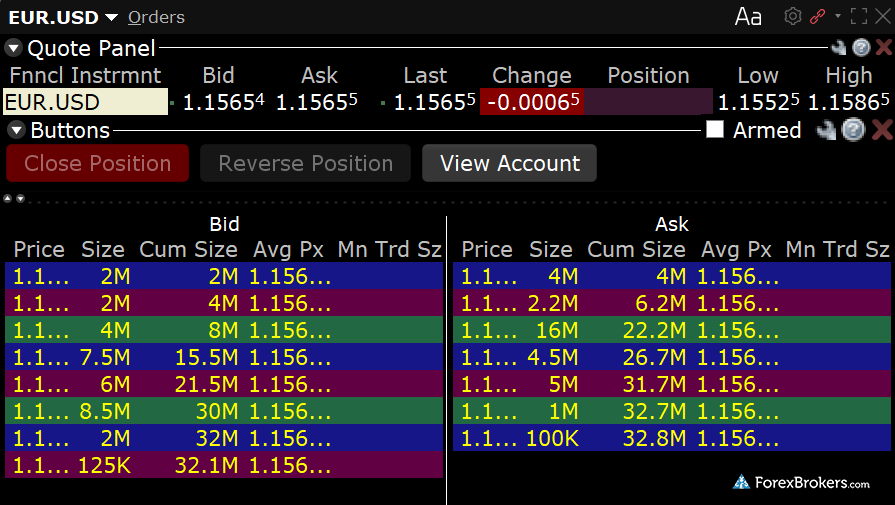Select the 8.5M size bid row
895x505 pixels.
click(x=223, y=411)
